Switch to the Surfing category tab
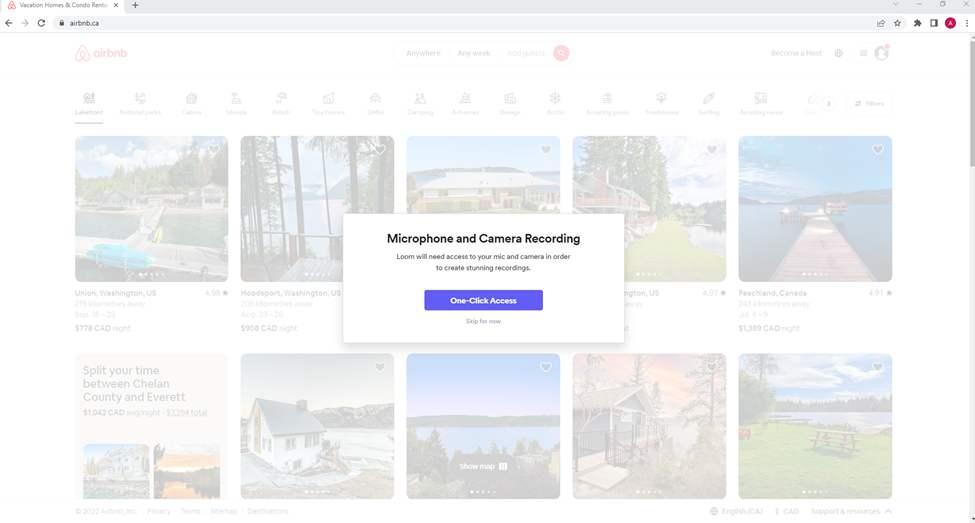The width and height of the screenshot is (975, 523). pos(709,103)
